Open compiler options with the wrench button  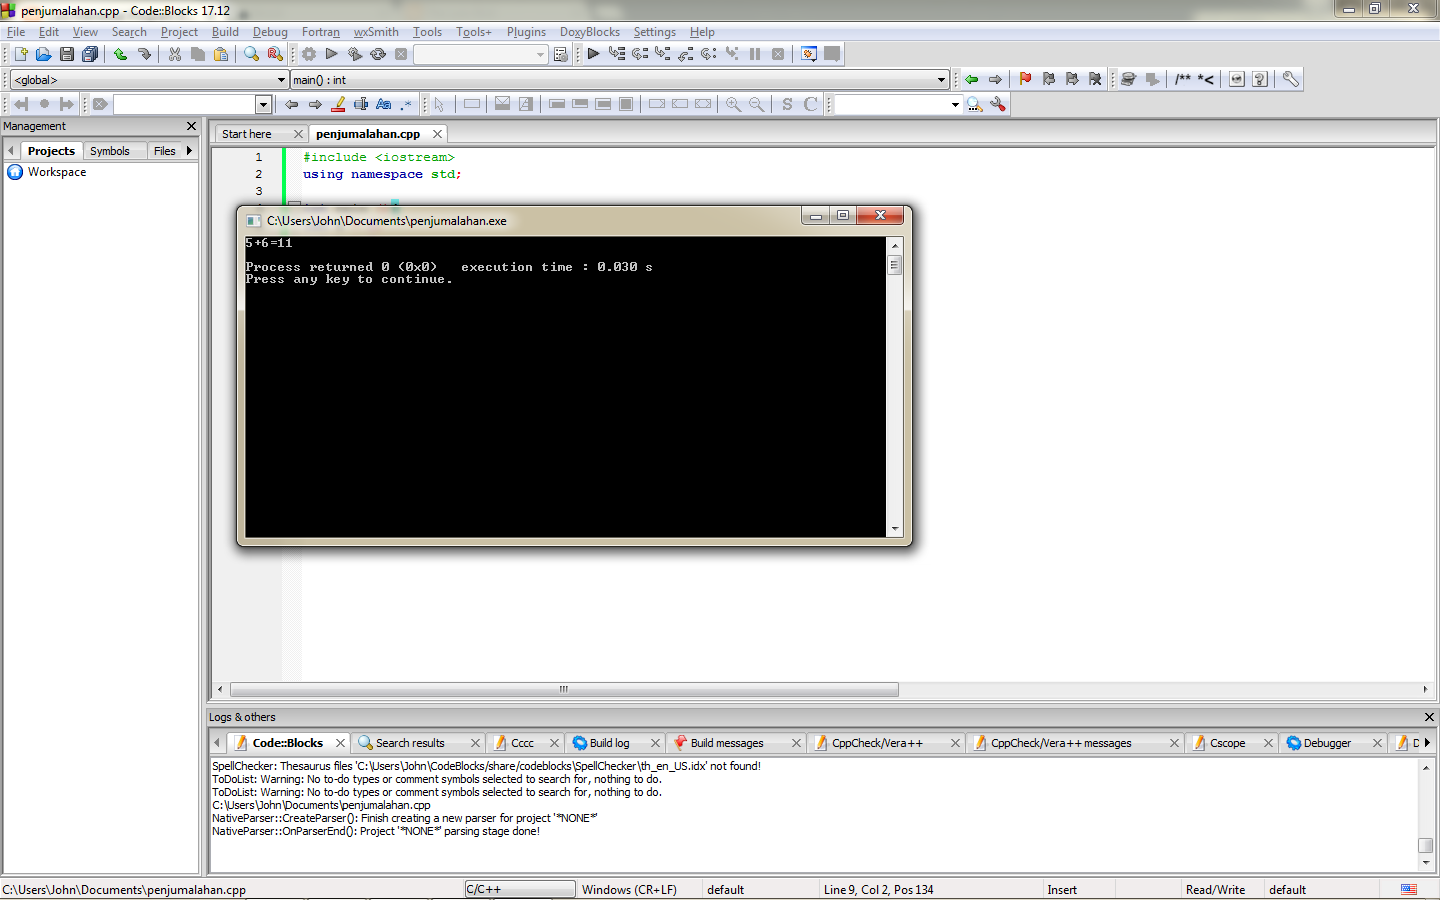(x=1290, y=79)
